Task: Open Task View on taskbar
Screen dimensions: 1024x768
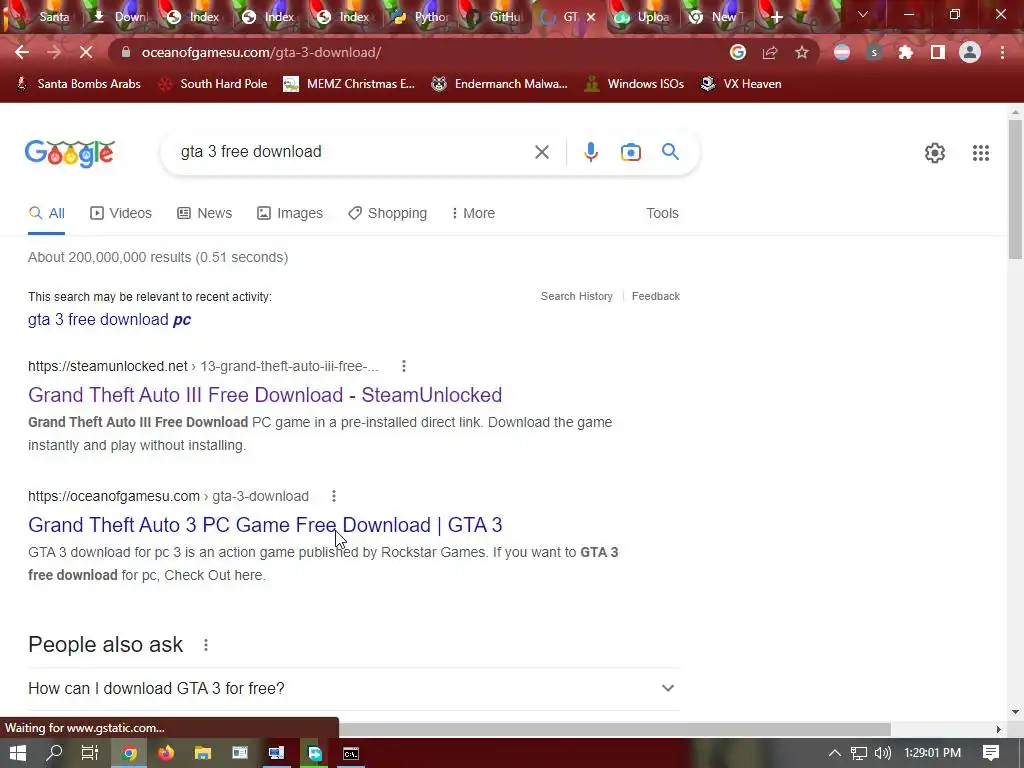Action: 89,753
